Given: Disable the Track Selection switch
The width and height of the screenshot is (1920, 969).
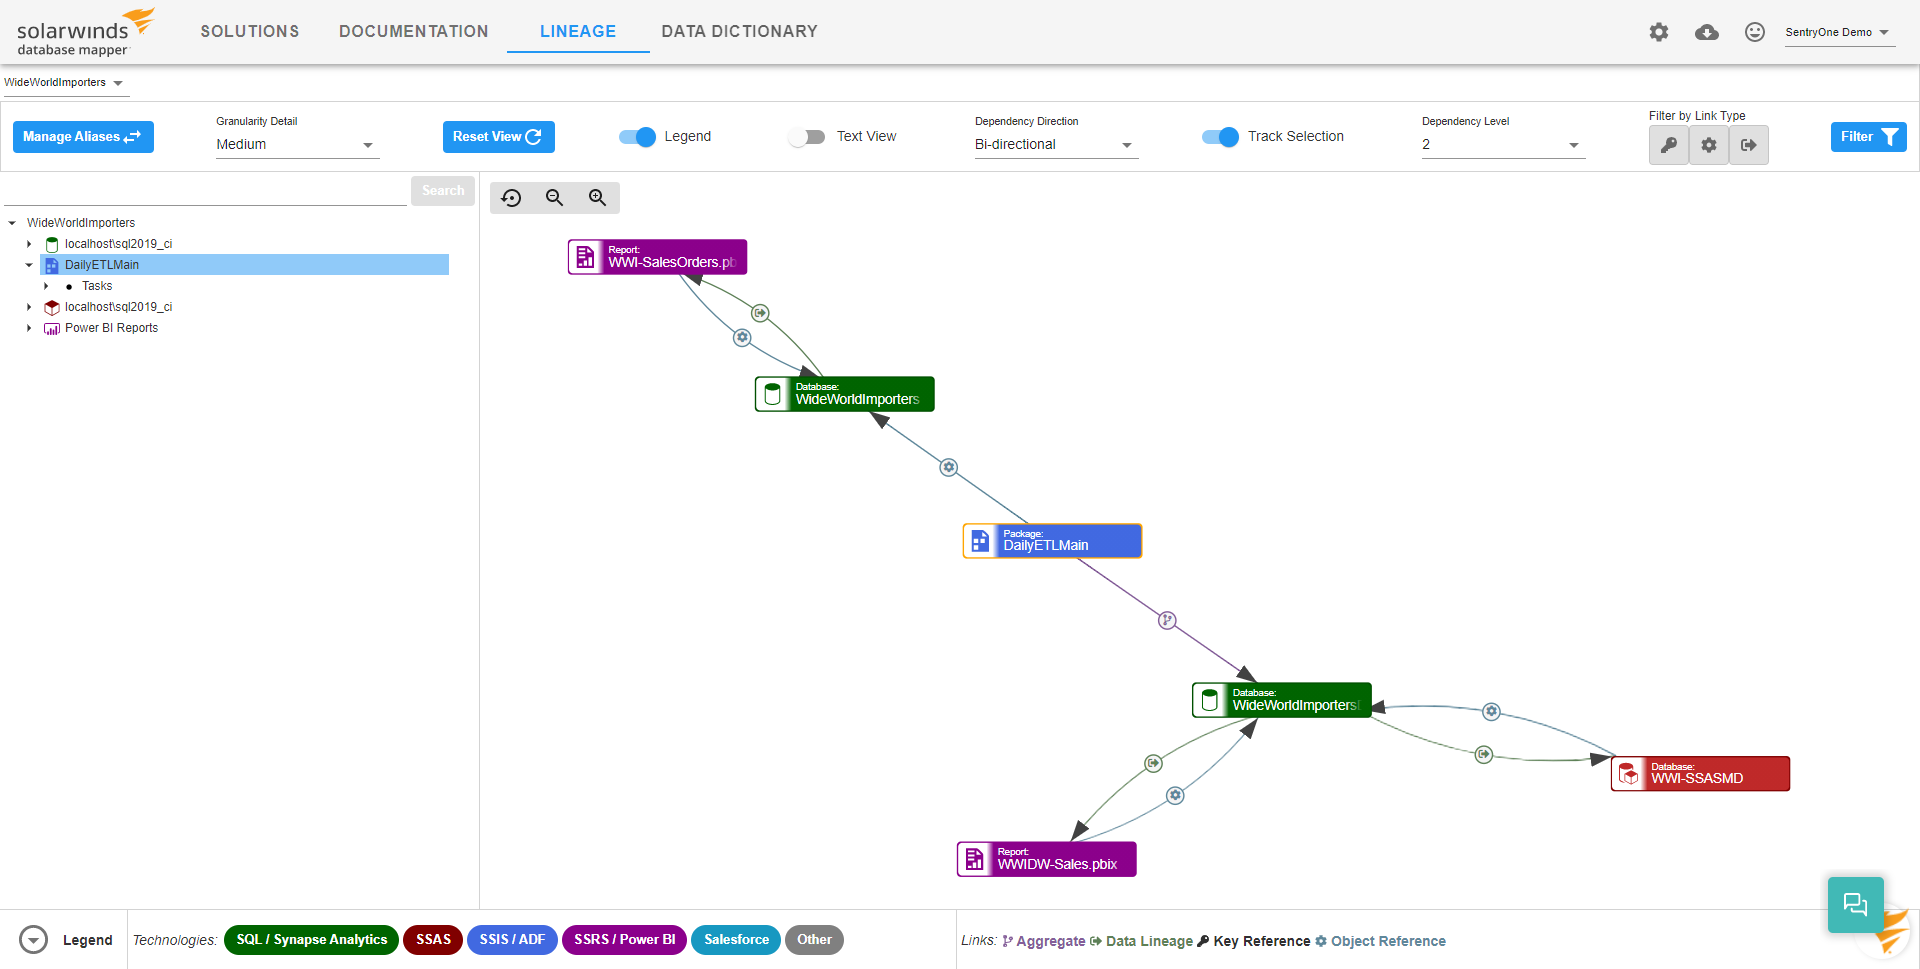Looking at the screenshot, I should 1220,137.
